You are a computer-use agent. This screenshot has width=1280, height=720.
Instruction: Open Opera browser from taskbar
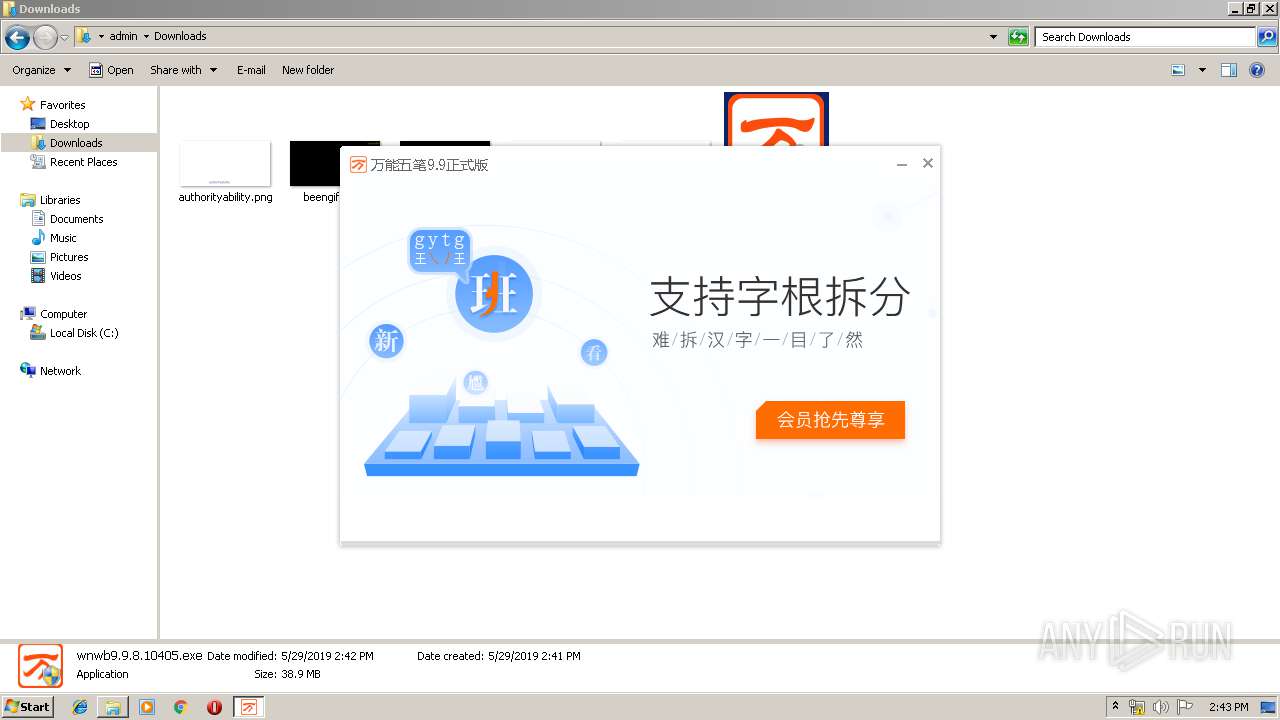[x=214, y=707]
